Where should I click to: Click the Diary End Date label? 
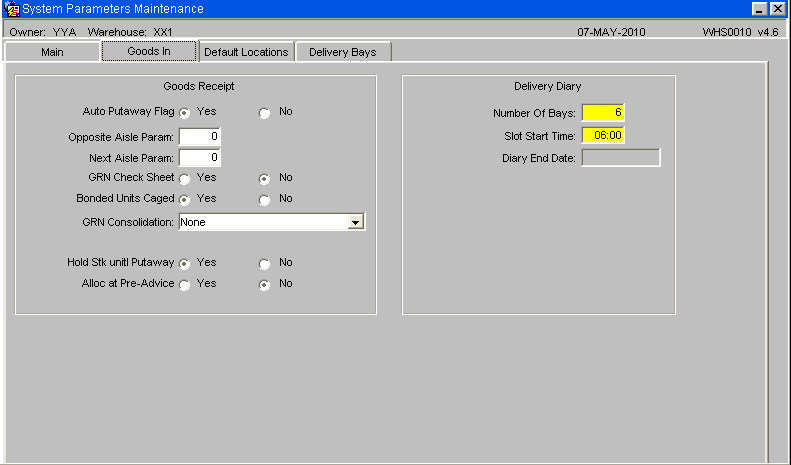(539, 158)
